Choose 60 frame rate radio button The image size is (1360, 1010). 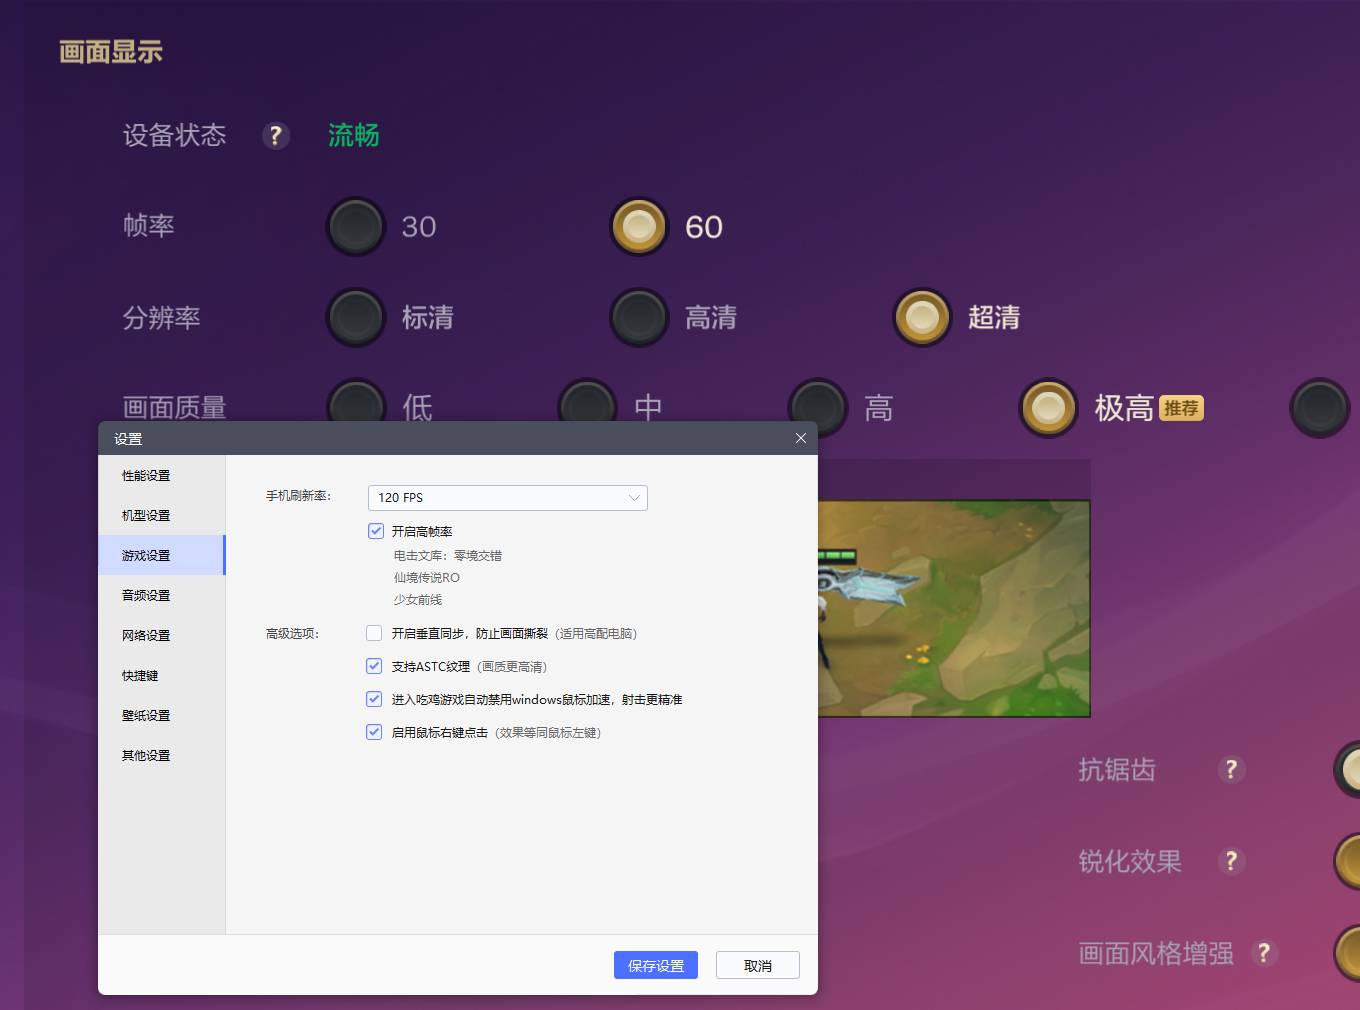click(639, 227)
